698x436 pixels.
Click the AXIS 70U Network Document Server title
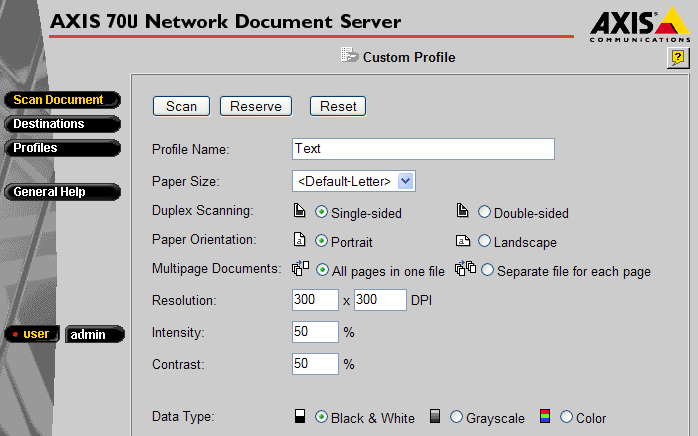tap(226, 21)
